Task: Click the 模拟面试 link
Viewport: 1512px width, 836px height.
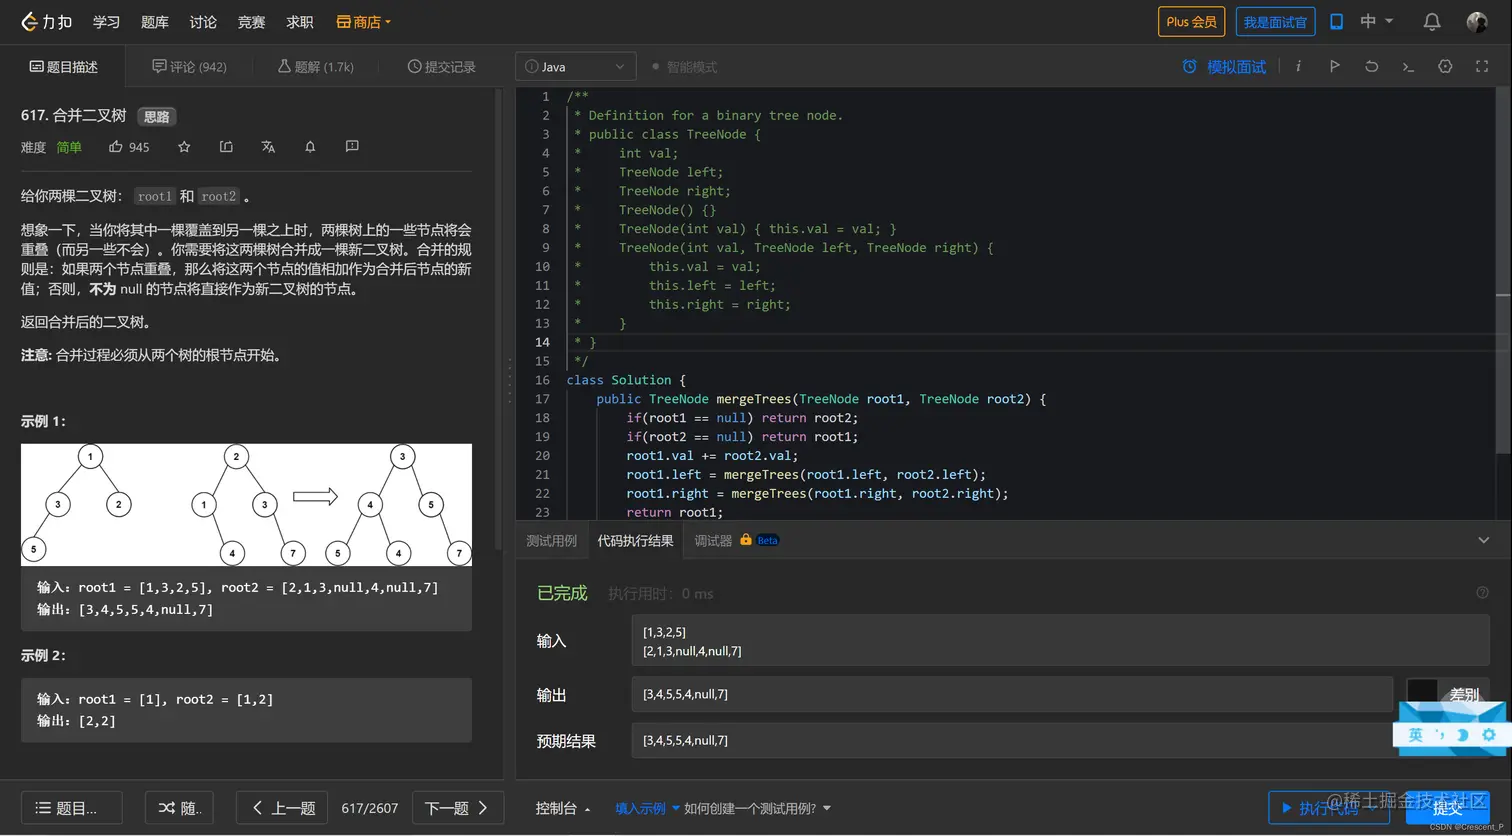Action: tap(1236, 67)
